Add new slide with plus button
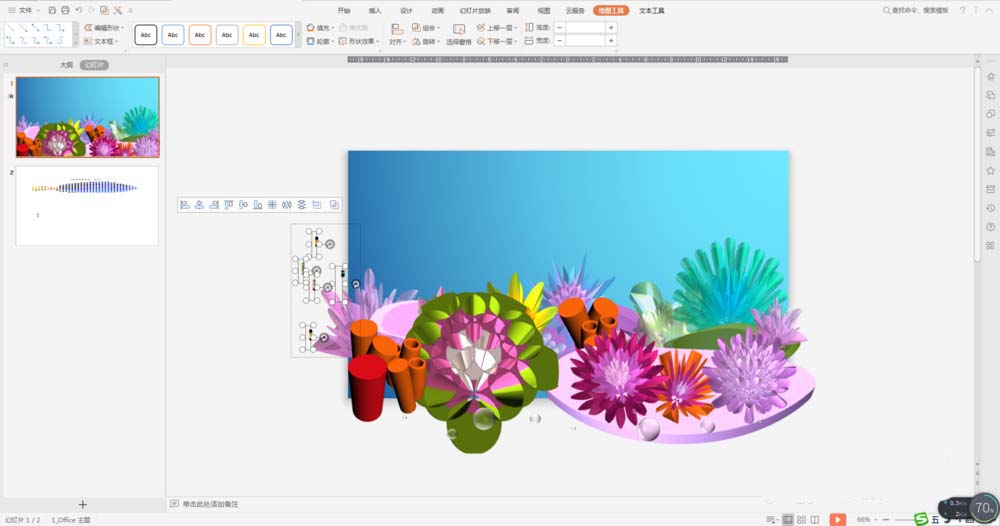 82,504
